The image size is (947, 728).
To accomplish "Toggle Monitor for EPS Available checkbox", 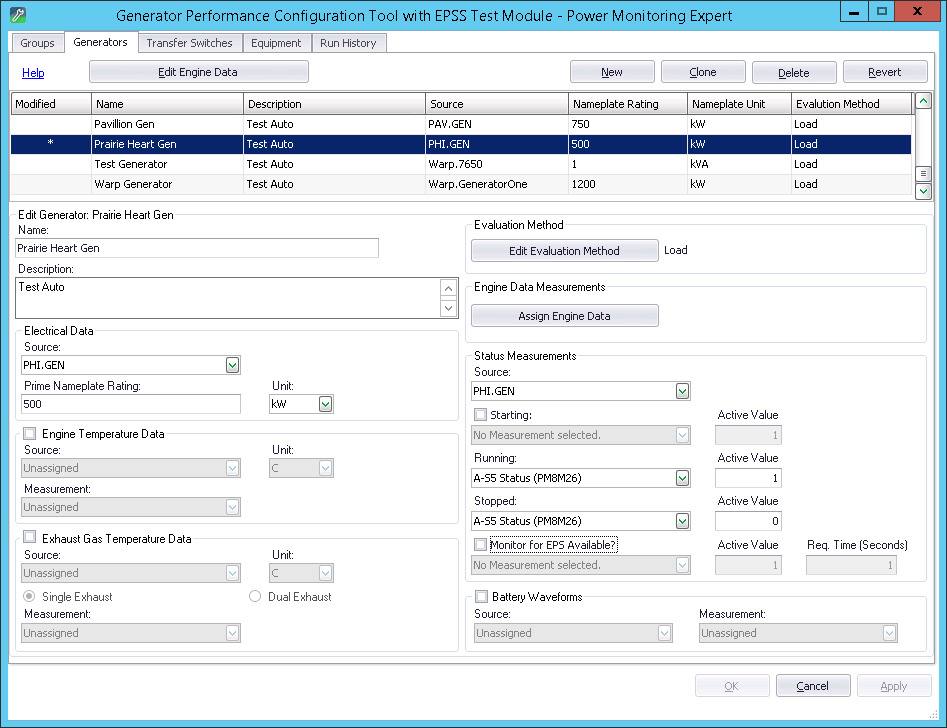I will point(481,544).
